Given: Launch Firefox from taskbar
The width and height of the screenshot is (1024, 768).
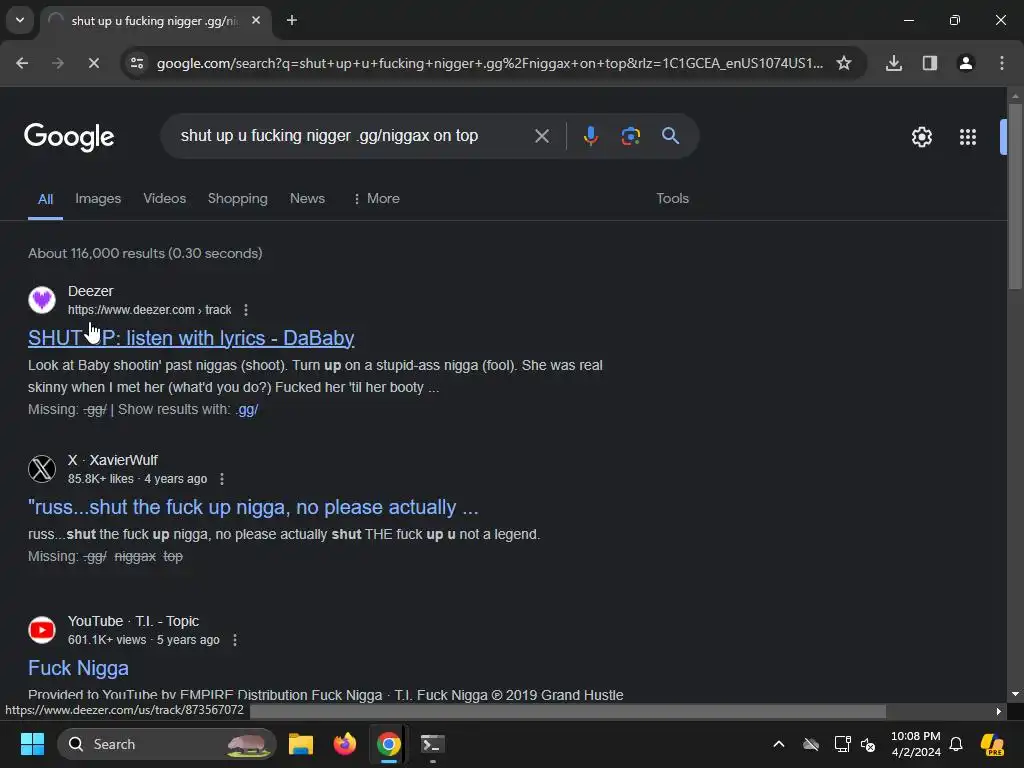Looking at the screenshot, I should (345, 744).
